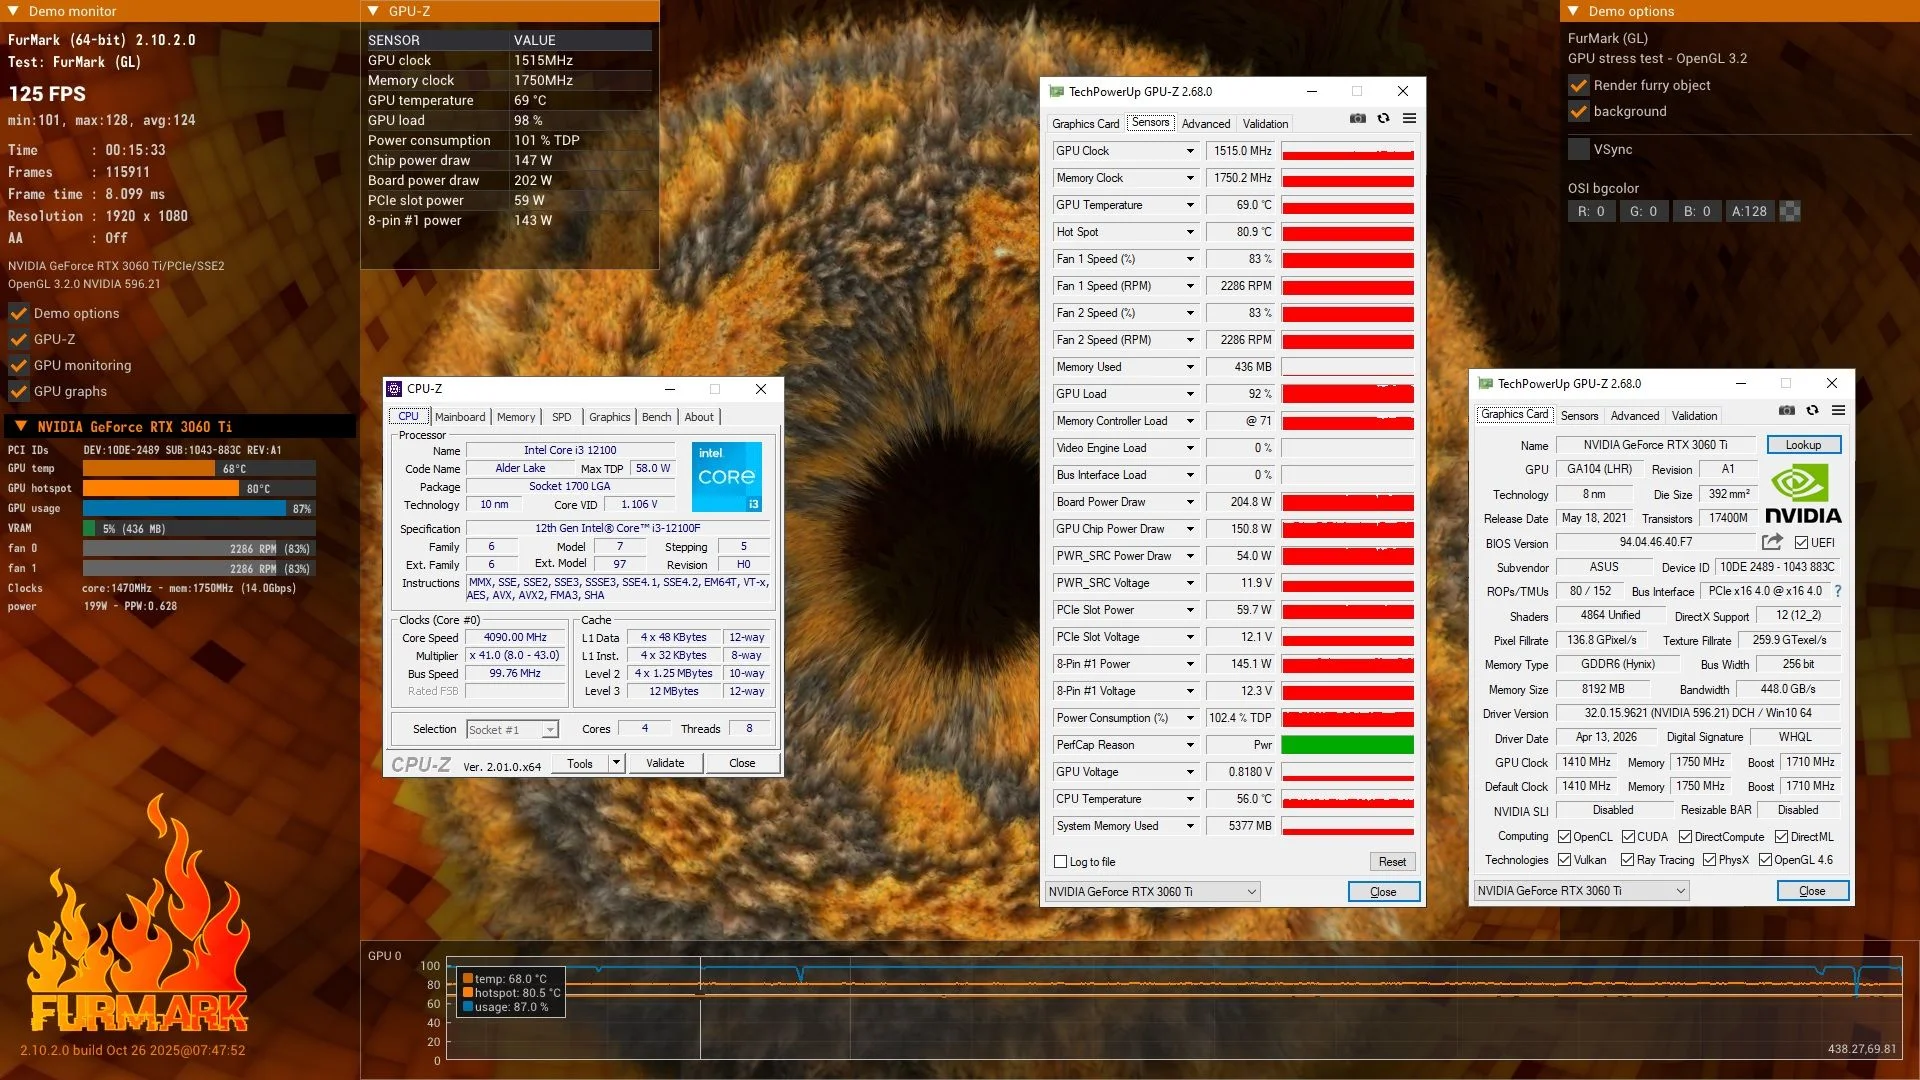Click the refresh icon in GPU-Z Sensors window
The image size is (1920, 1080).
pos(1383,118)
